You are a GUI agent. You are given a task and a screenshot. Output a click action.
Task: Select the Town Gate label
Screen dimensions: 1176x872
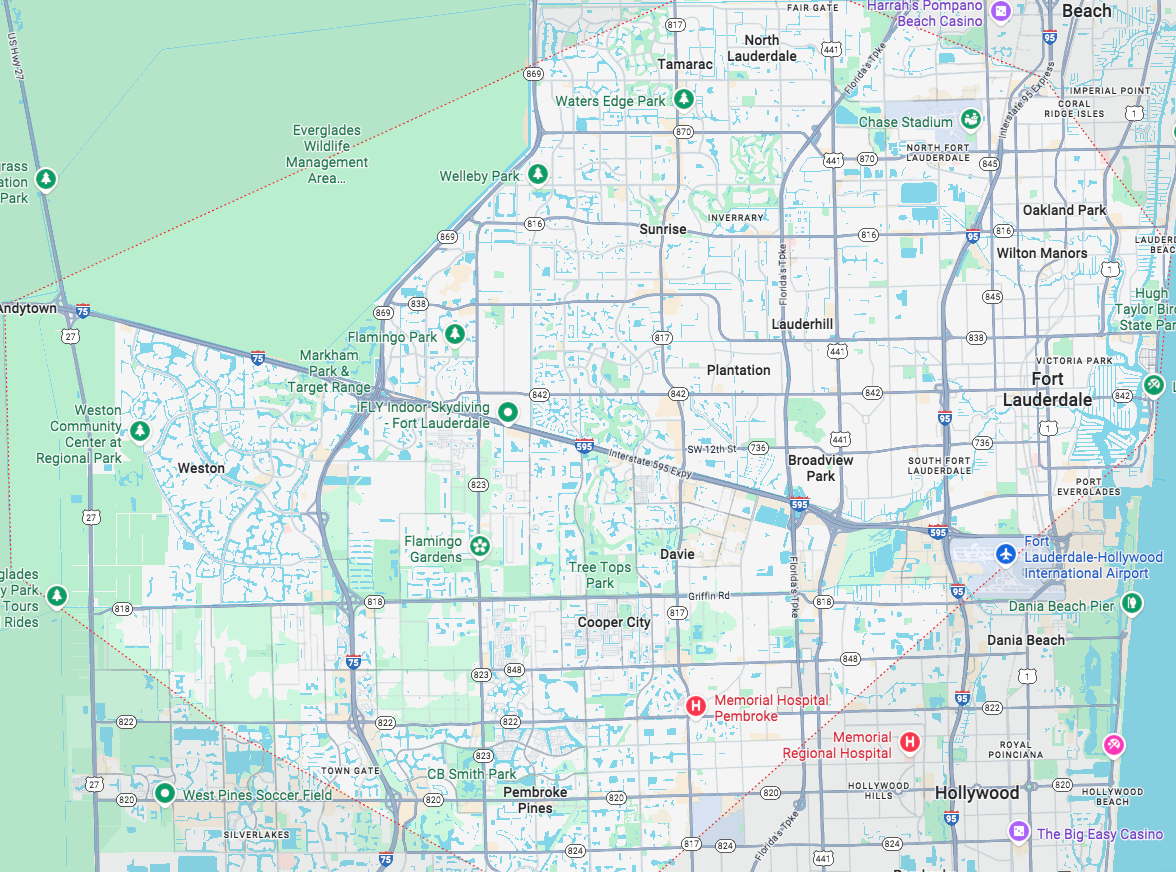[x=350, y=771]
